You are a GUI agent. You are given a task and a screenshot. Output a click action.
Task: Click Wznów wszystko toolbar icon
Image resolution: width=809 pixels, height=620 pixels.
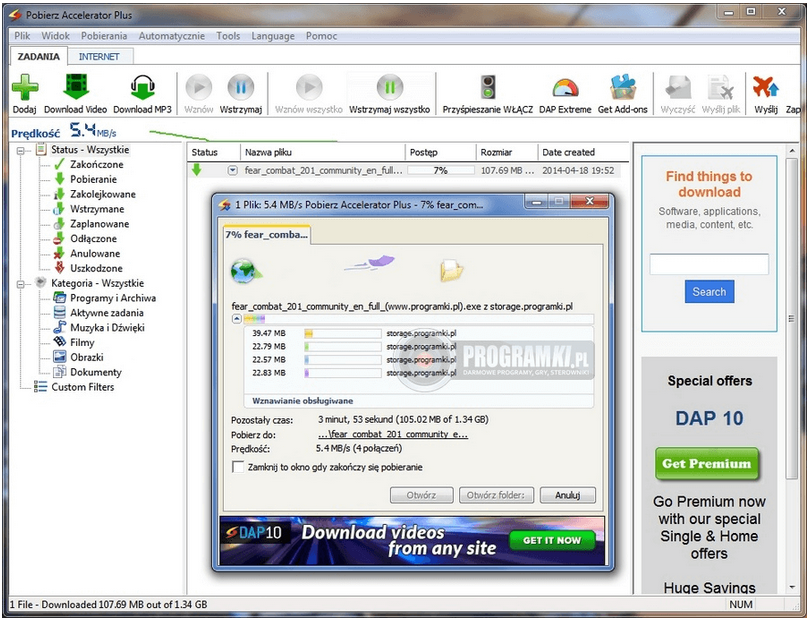coord(309,87)
